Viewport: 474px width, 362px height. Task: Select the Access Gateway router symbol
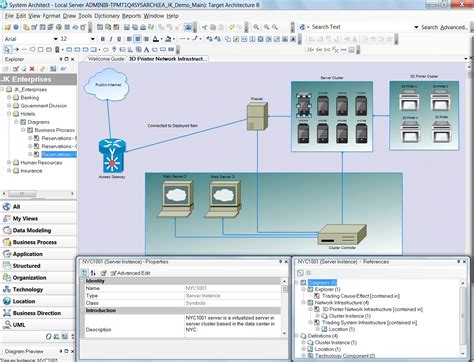[x=112, y=156]
